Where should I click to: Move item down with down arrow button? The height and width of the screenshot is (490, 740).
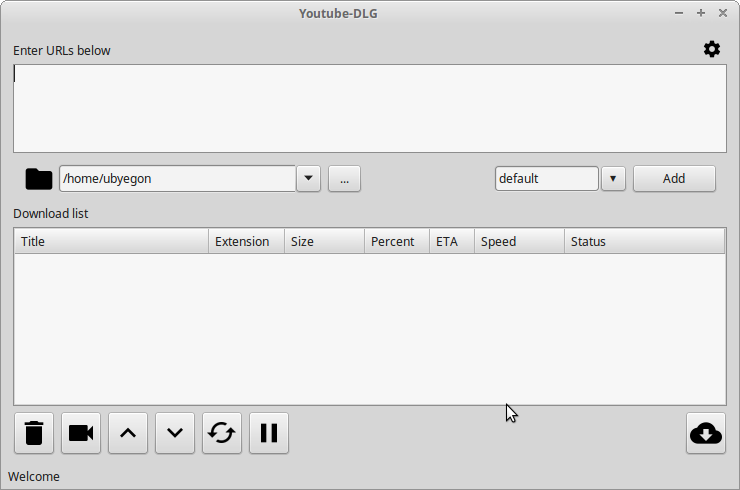pyautogui.click(x=175, y=433)
